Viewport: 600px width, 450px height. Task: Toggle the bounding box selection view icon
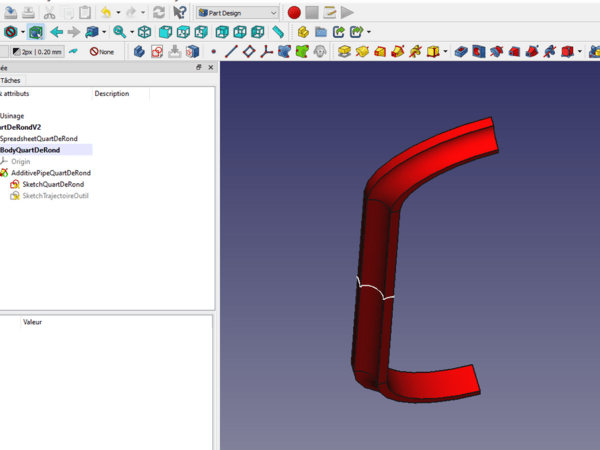35,32
